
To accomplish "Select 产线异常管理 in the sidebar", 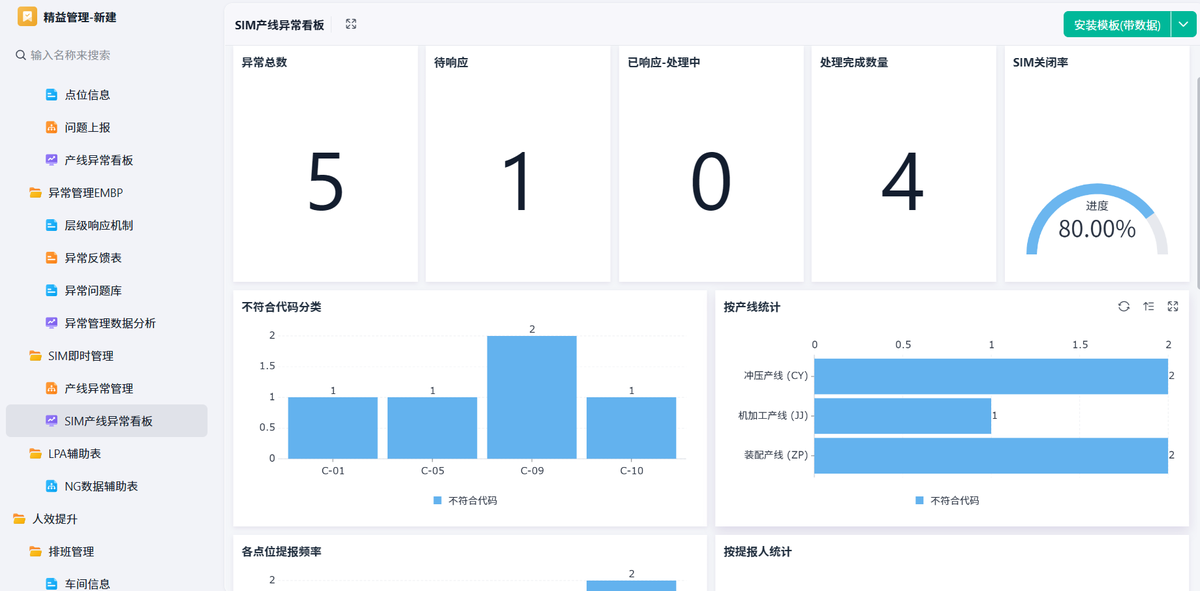I will pos(98,388).
